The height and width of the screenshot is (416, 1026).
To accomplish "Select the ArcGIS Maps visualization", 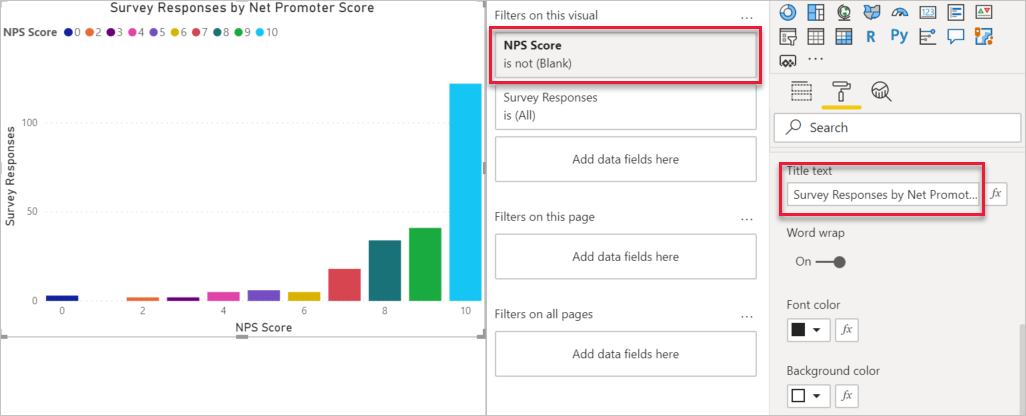I will (984, 37).
